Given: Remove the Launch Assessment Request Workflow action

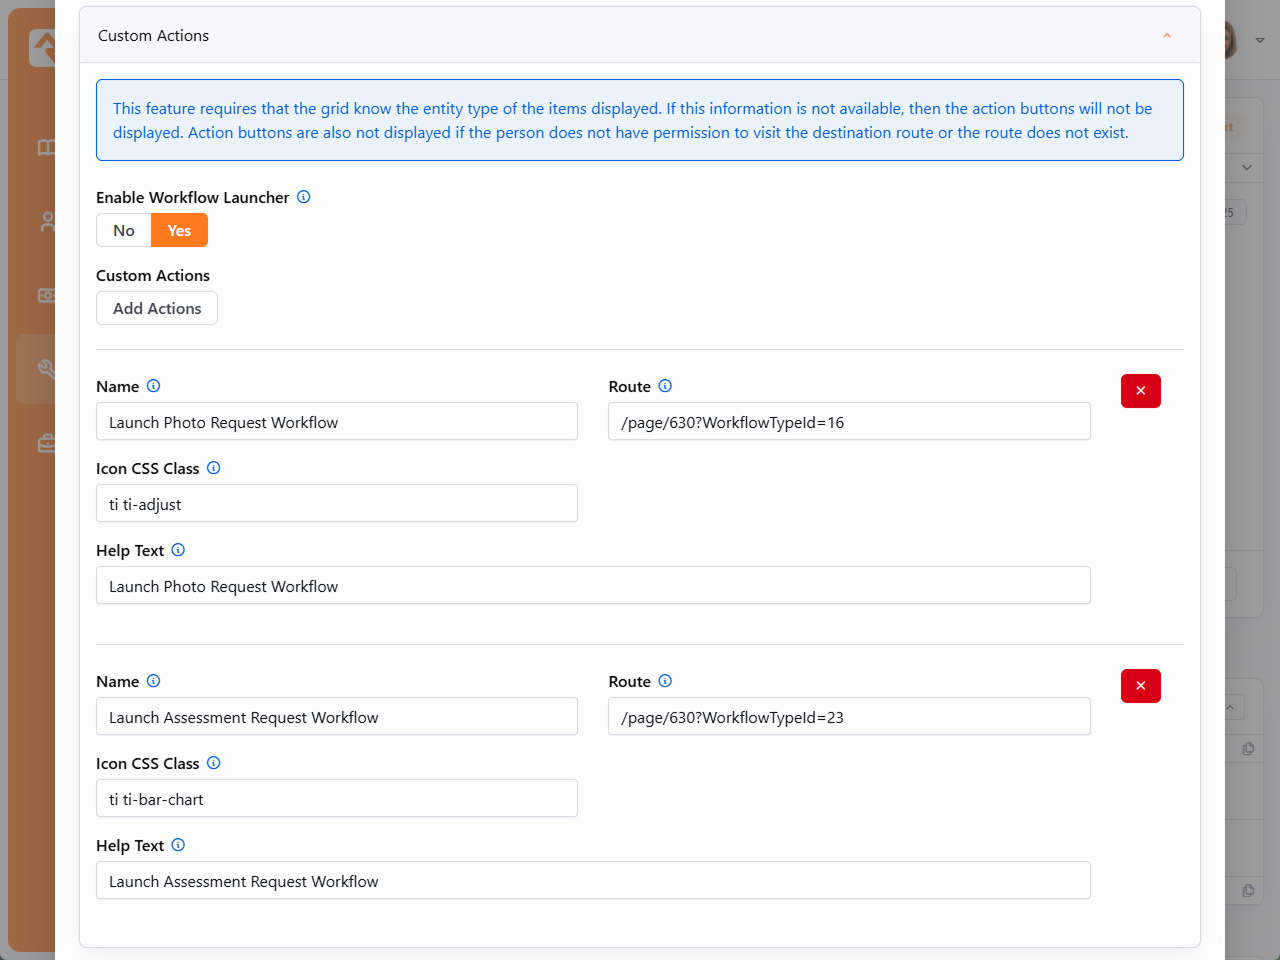Looking at the screenshot, I should (1140, 686).
